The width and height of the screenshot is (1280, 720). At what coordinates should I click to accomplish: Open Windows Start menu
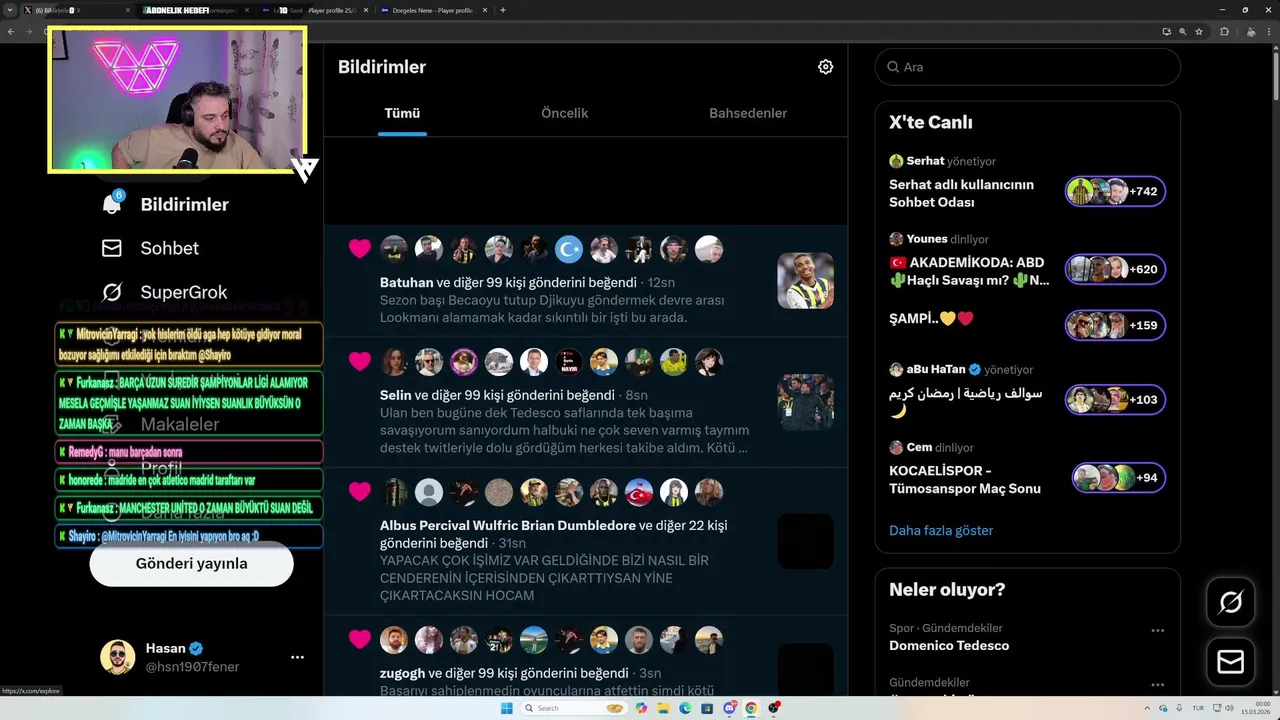506,708
